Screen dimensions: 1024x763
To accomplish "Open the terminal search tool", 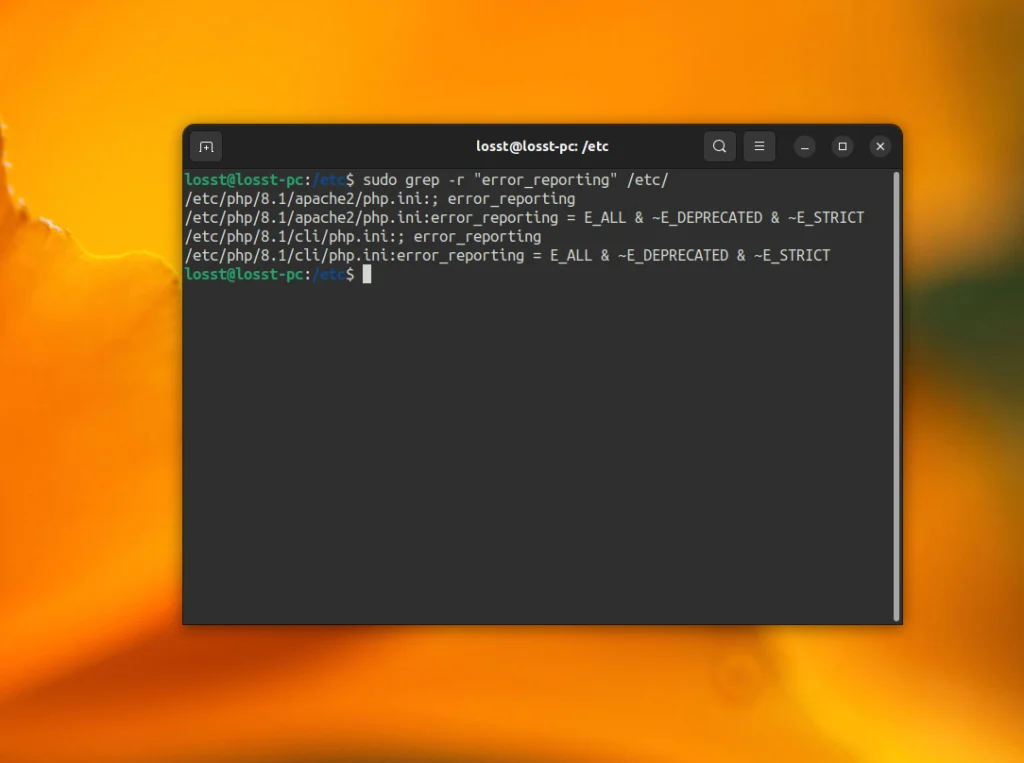I will click(x=720, y=146).
